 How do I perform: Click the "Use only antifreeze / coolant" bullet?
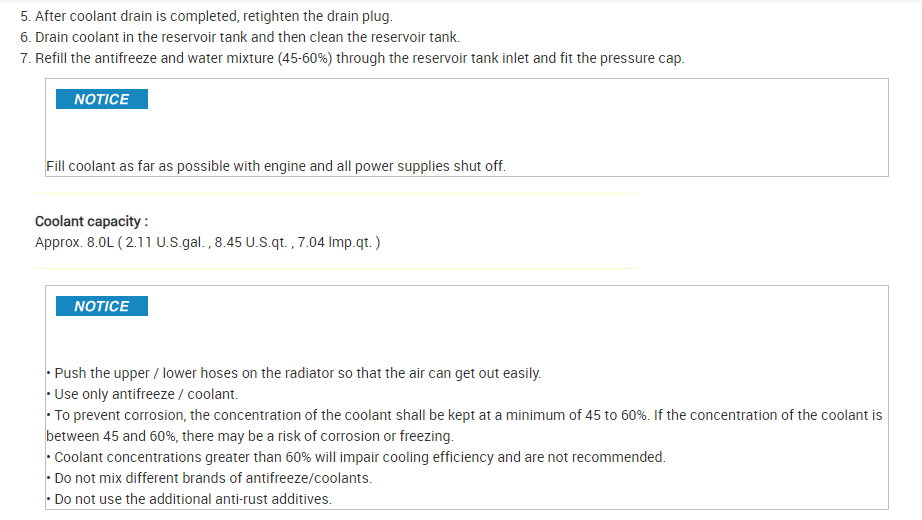[x=146, y=394]
